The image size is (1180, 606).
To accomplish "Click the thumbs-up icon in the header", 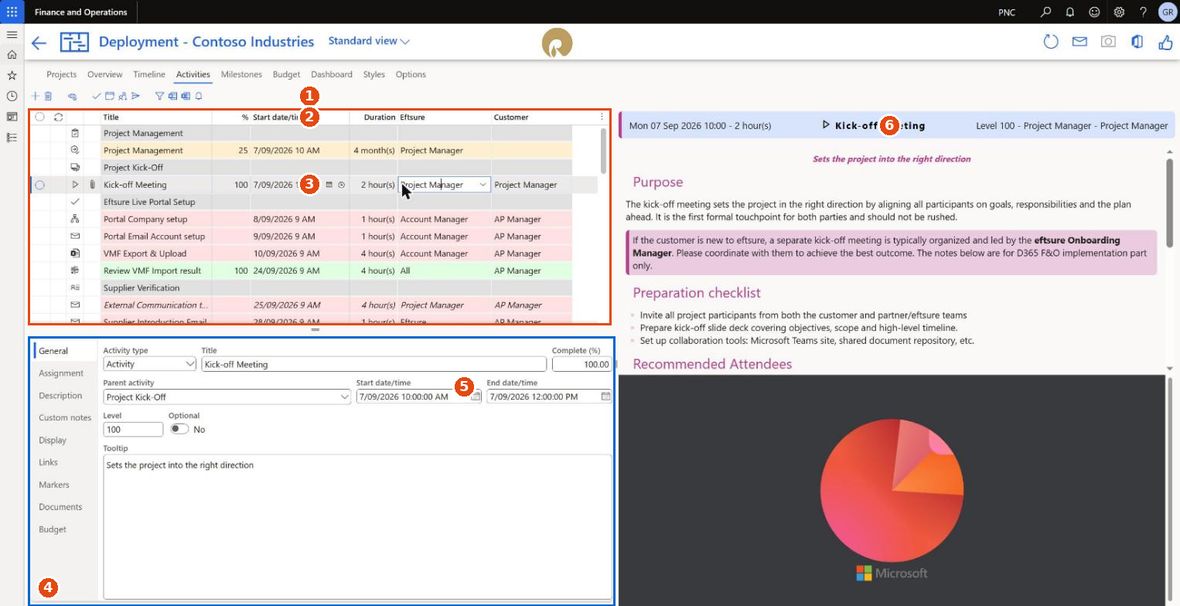I will (1166, 42).
